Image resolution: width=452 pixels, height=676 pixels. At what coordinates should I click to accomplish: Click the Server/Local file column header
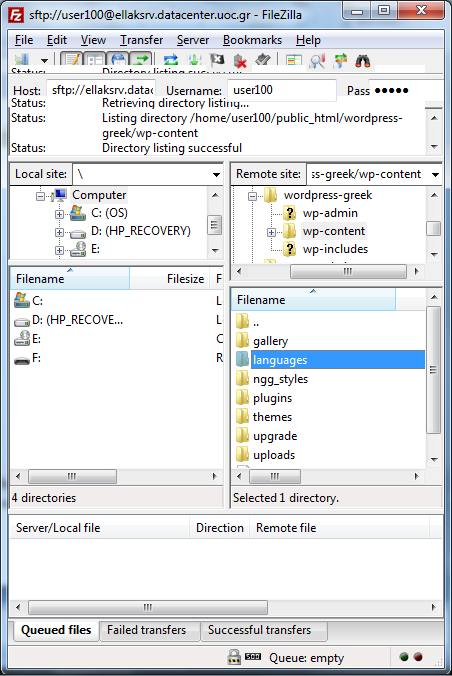[x=100, y=528]
